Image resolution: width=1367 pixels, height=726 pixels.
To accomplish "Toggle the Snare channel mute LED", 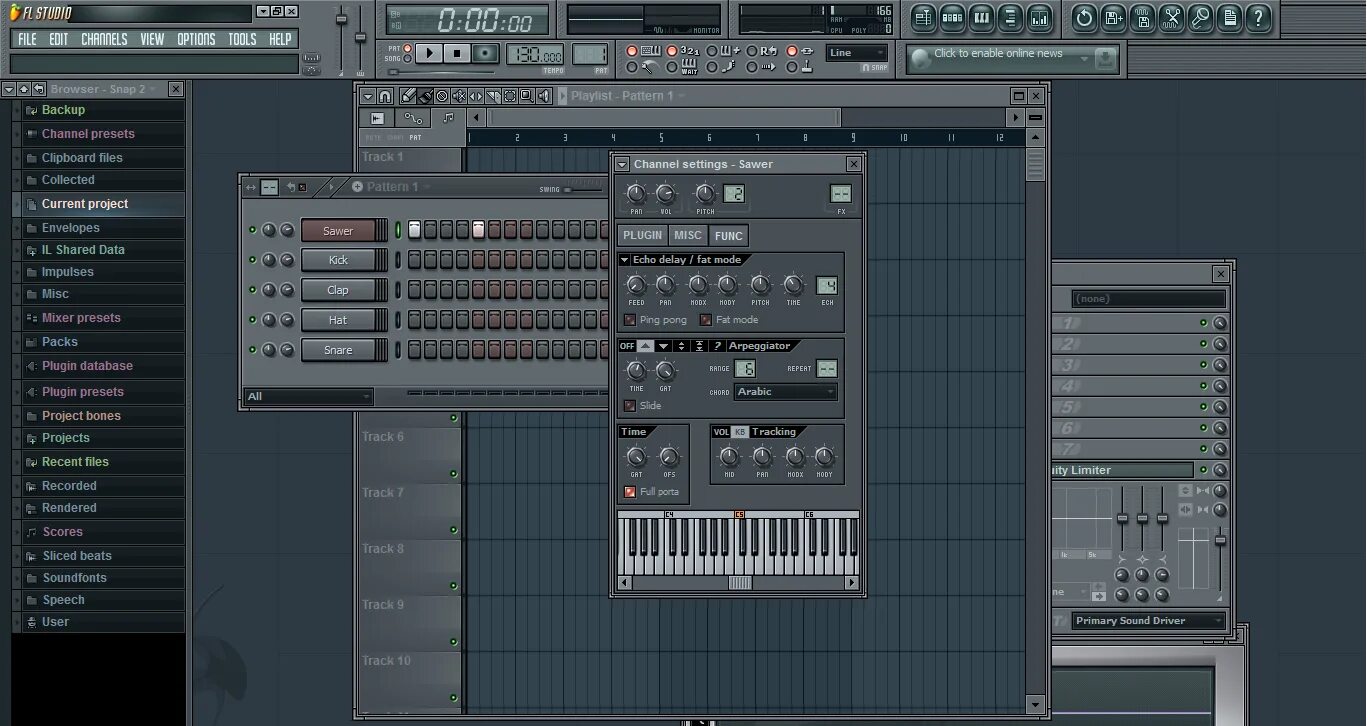I will 253,350.
